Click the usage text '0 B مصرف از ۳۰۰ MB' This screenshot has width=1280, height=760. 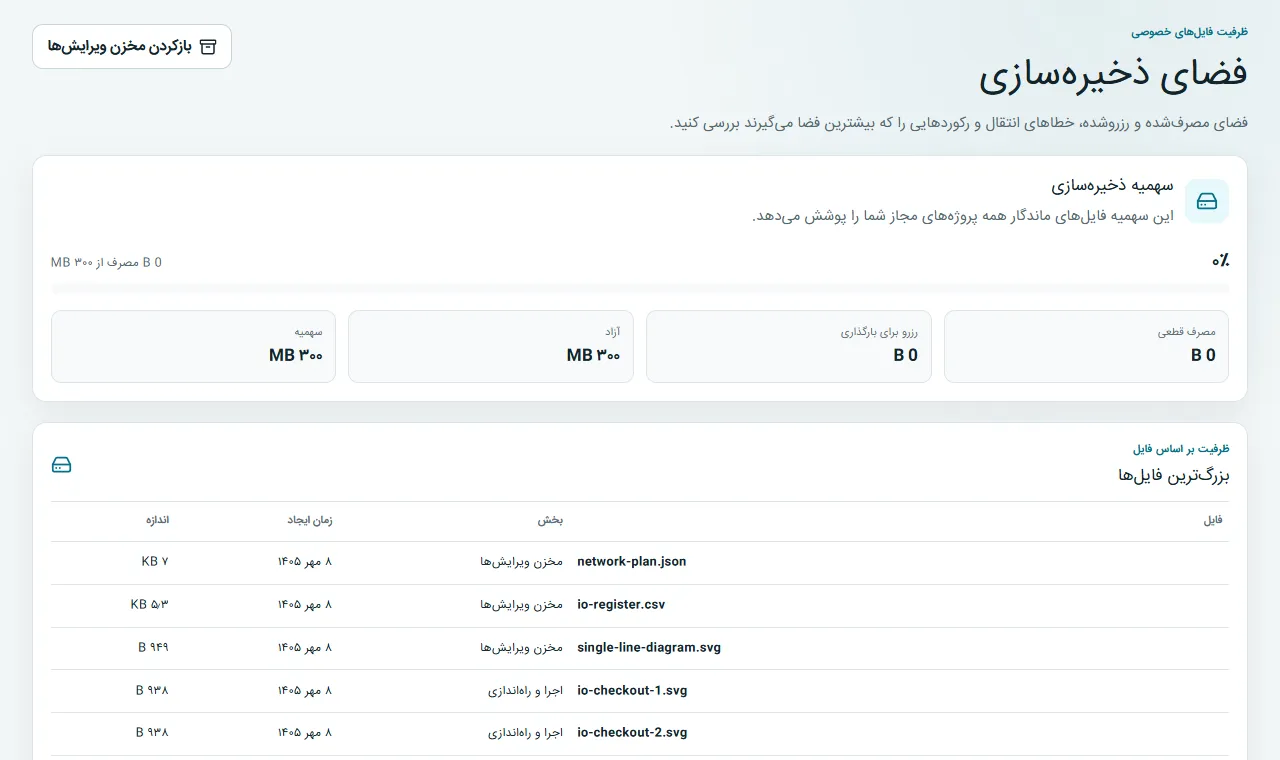click(106, 262)
